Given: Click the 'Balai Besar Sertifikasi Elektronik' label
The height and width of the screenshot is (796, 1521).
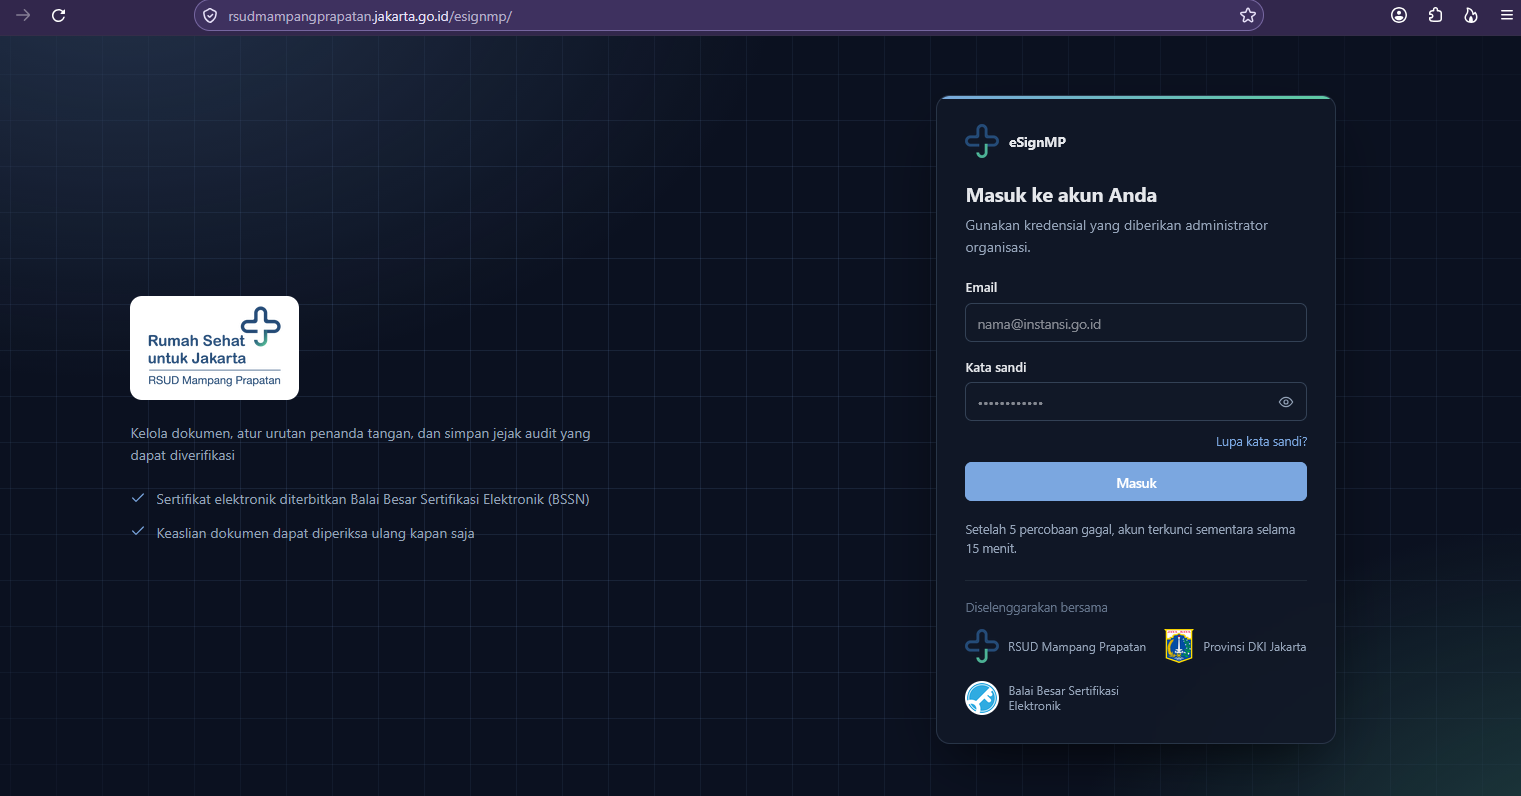Looking at the screenshot, I should [1063, 698].
